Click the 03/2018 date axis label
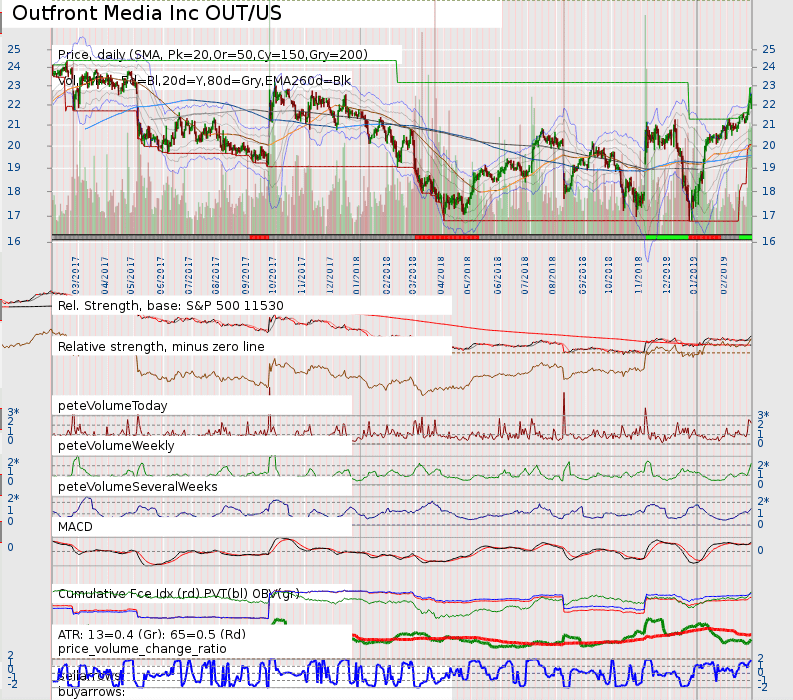Viewport: 793px width, 700px height. point(413,276)
